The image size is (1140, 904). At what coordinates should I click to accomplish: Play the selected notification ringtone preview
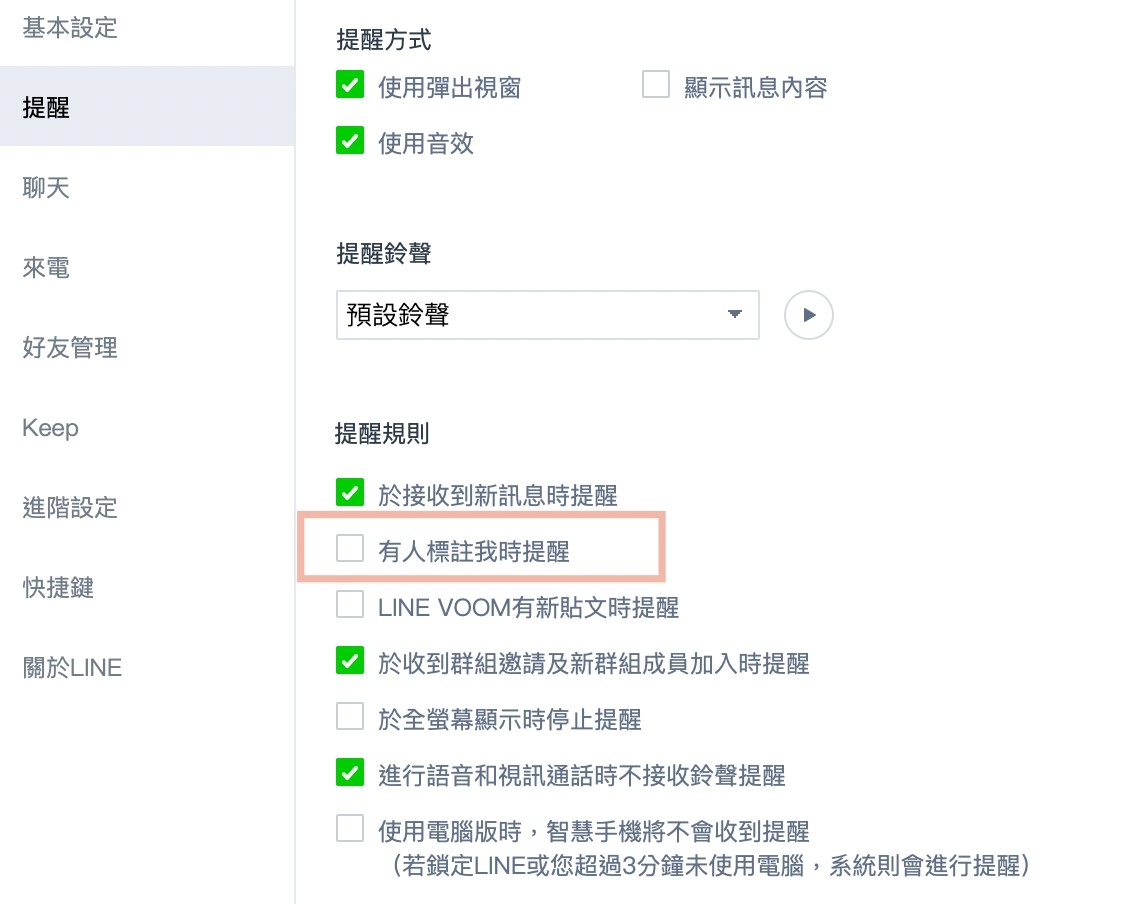pos(809,316)
